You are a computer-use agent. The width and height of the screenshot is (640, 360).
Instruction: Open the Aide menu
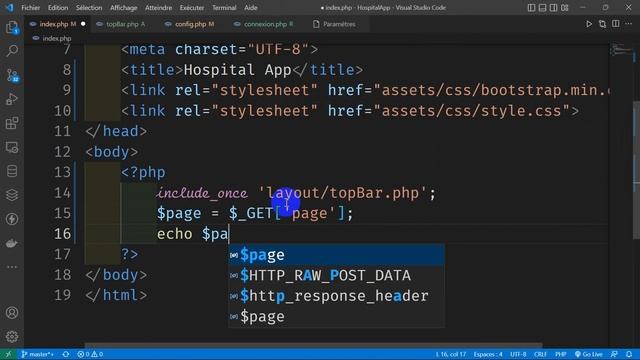(251, 8)
